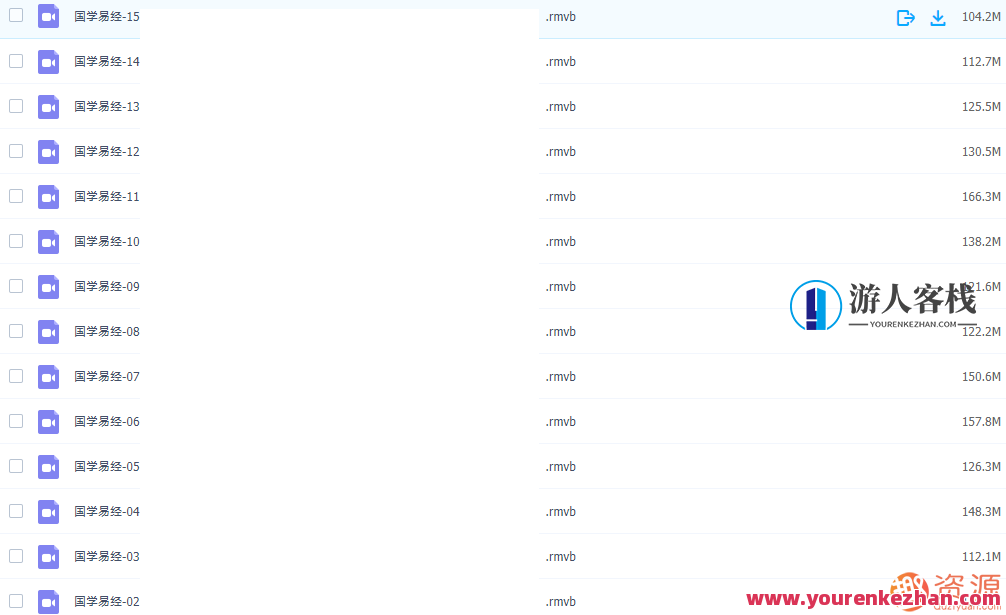Tick the checkbox for 国学易经-15
The image size is (1006, 615).
(16, 16)
